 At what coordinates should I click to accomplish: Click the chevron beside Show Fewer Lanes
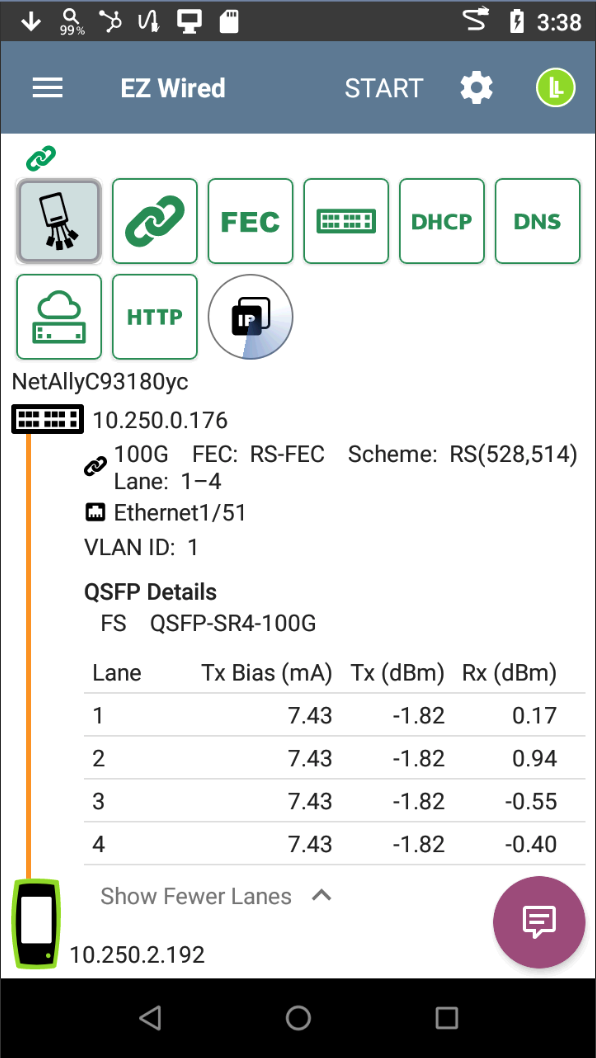(321, 895)
